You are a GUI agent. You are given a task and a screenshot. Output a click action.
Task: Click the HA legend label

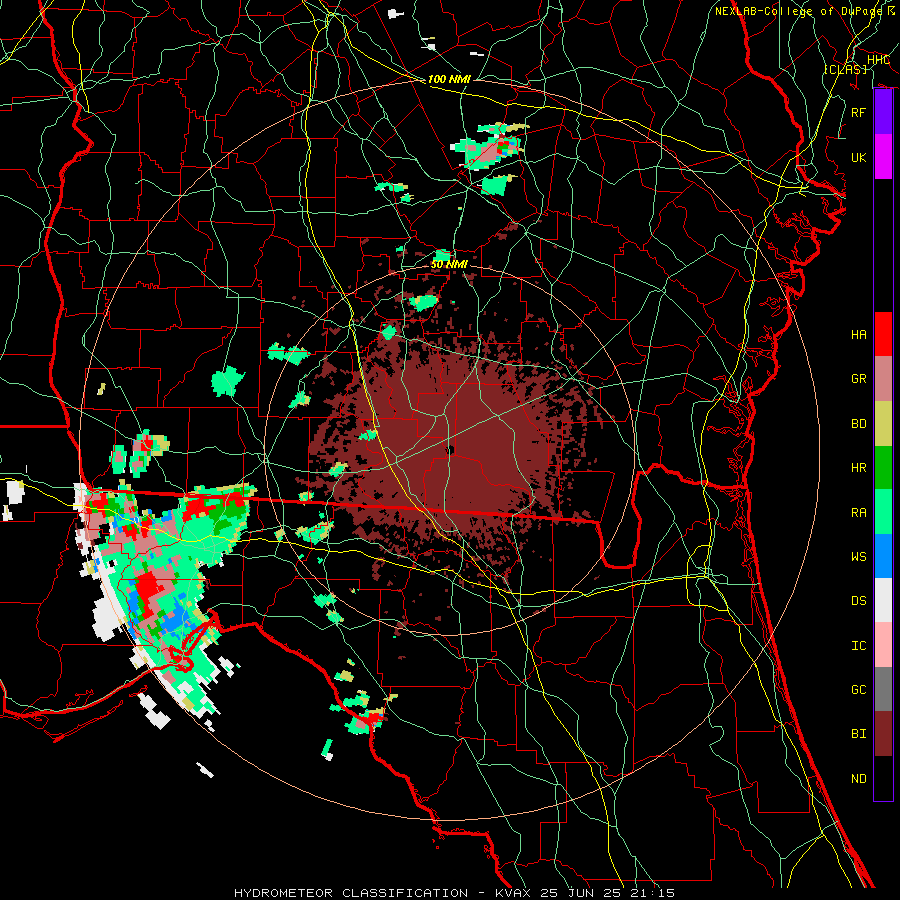coord(859,334)
